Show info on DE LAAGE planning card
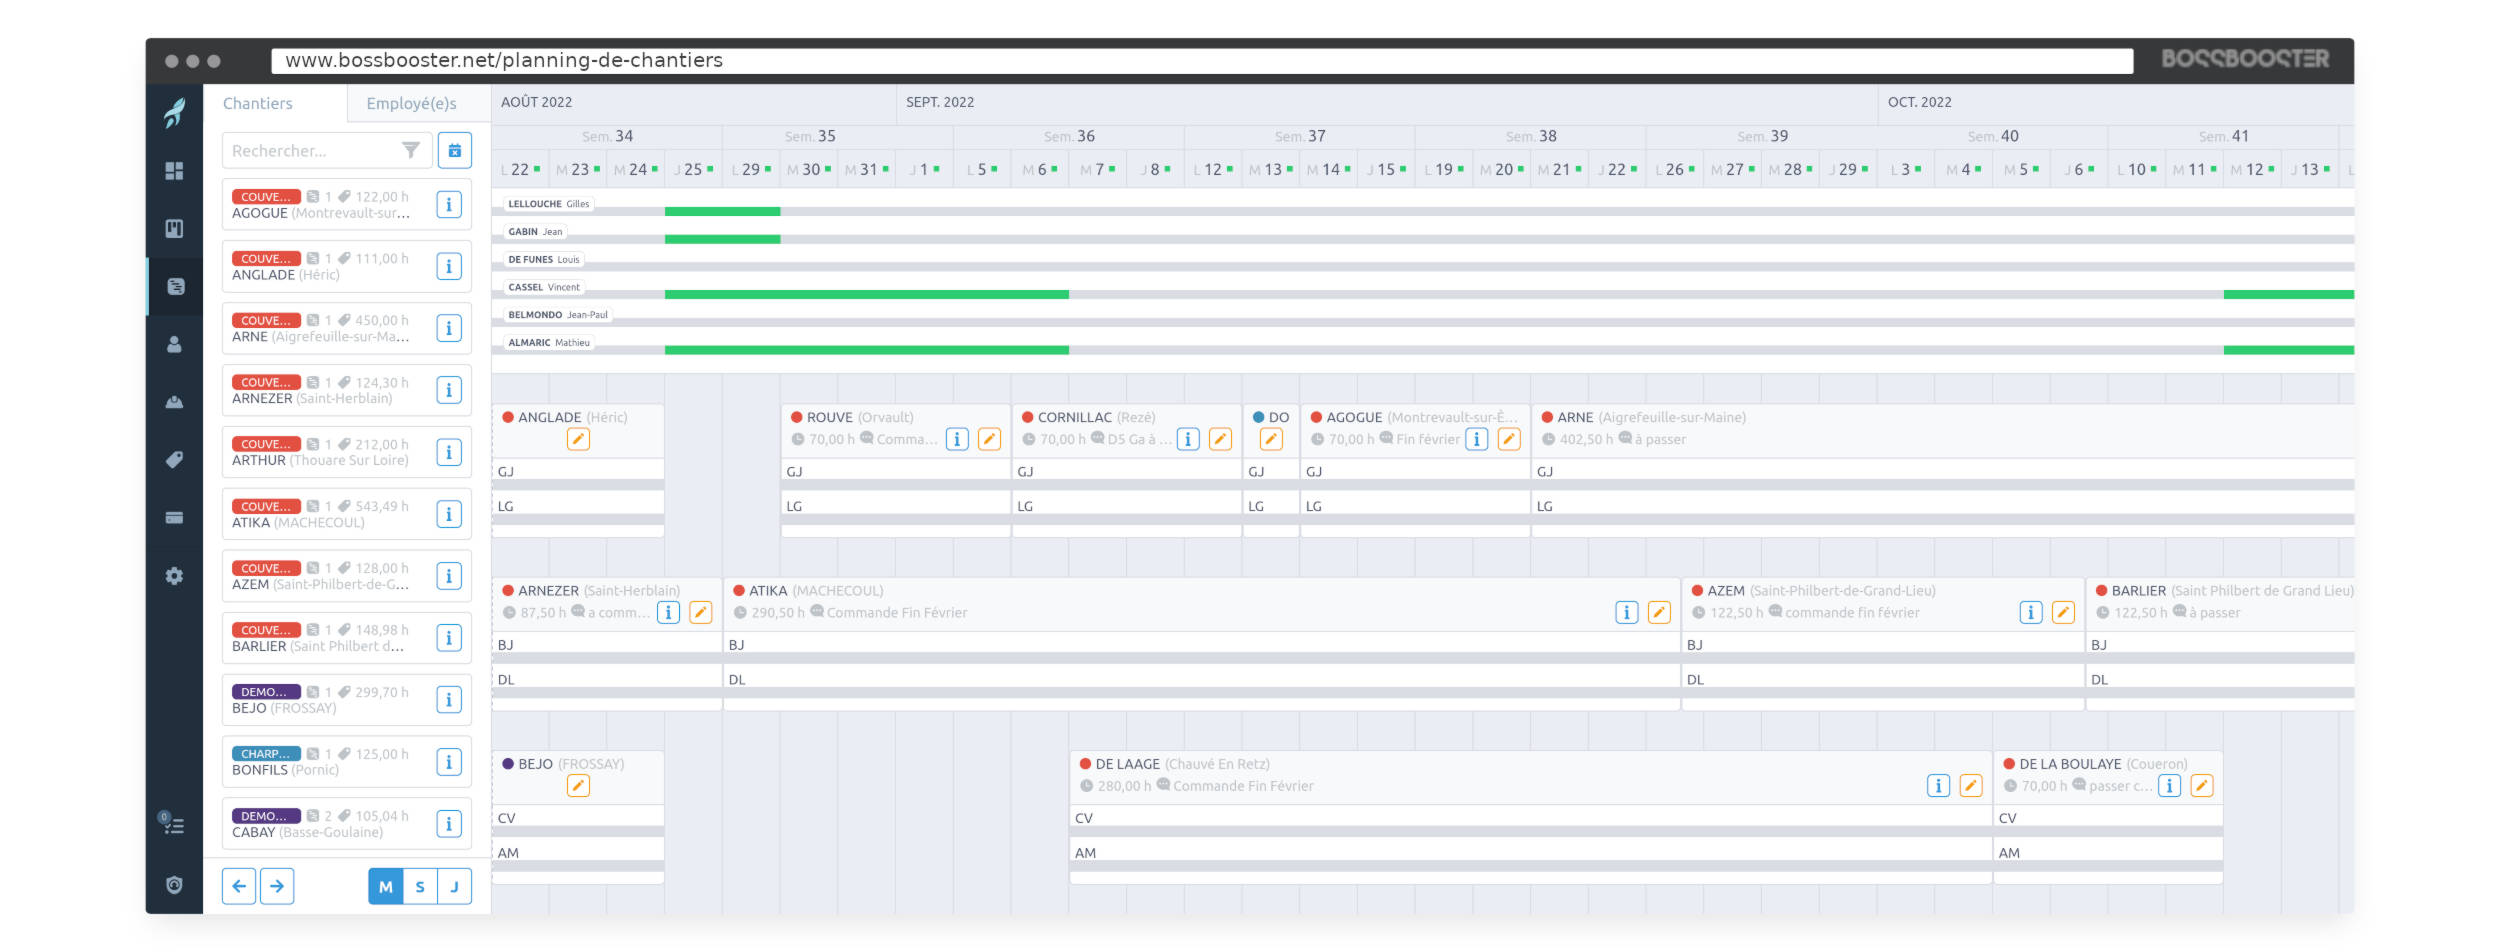This screenshot has width=2500, height=952. pyautogui.click(x=1939, y=786)
